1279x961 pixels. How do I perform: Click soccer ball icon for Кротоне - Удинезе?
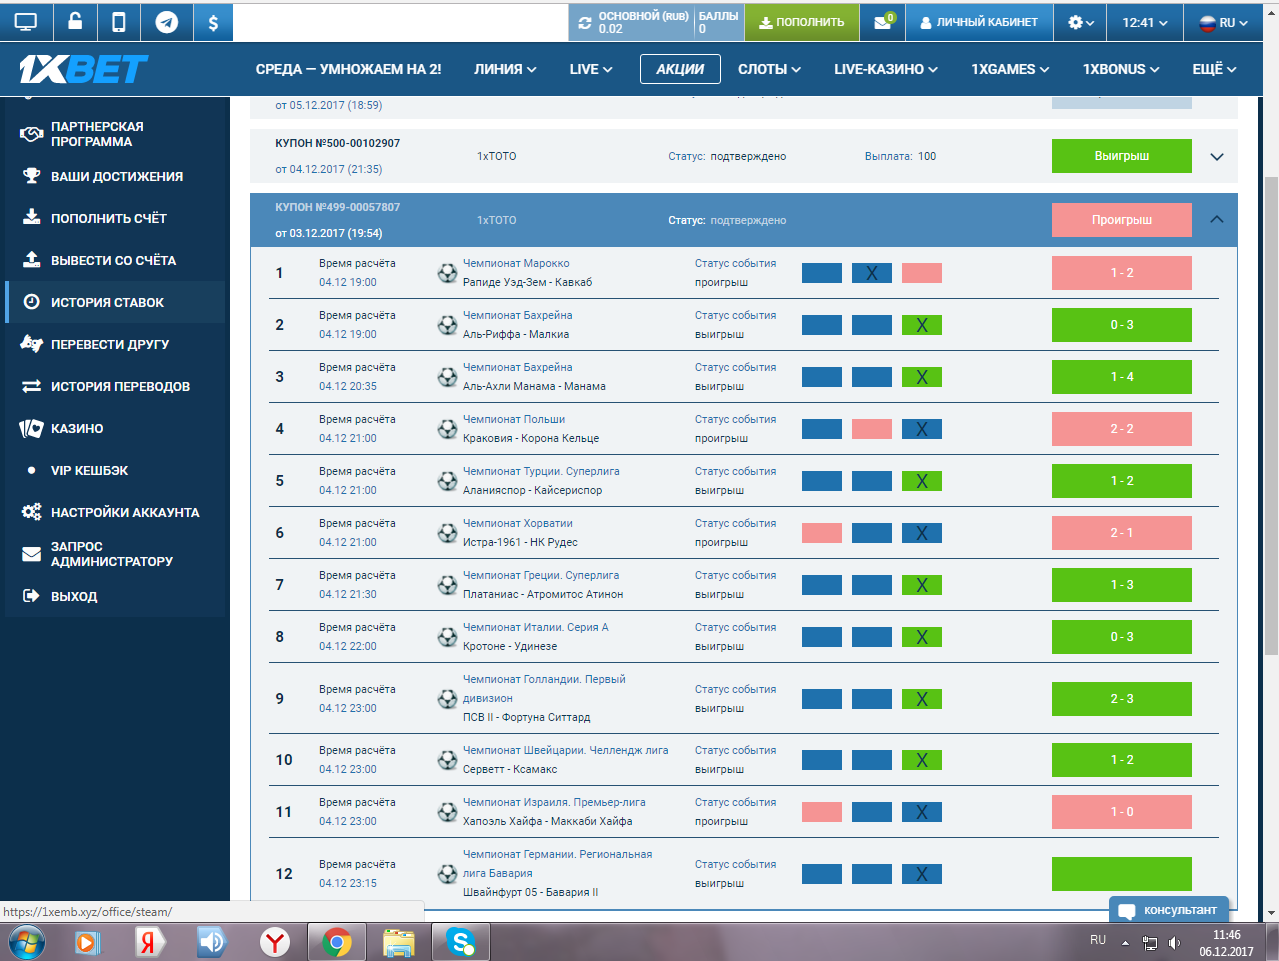(447, 636)
